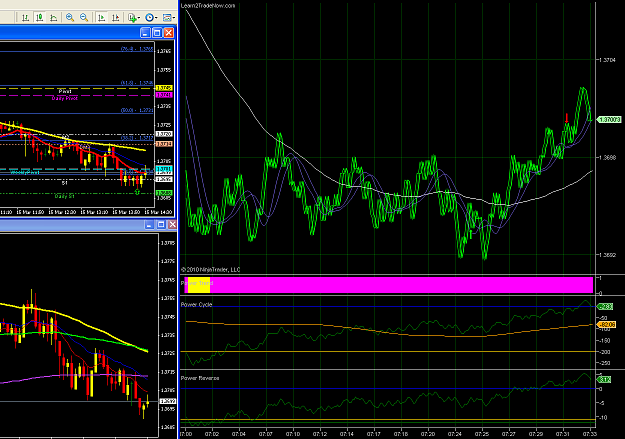Image resolution: width=625 pixels, height=439 pixels.
Task: Click the yellow segment of Power Trend bar
Action: click(x=199, y=285)
